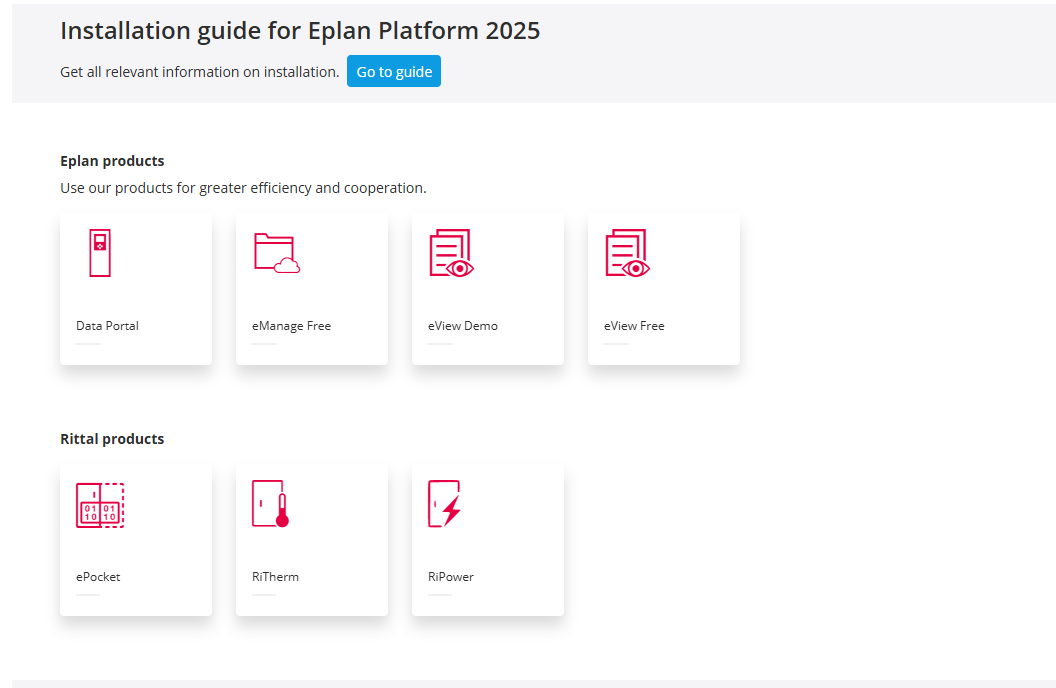Open the RiPower lightning bolt icon
Viewport: 1056px width, 688px height.
pos(444,504)
